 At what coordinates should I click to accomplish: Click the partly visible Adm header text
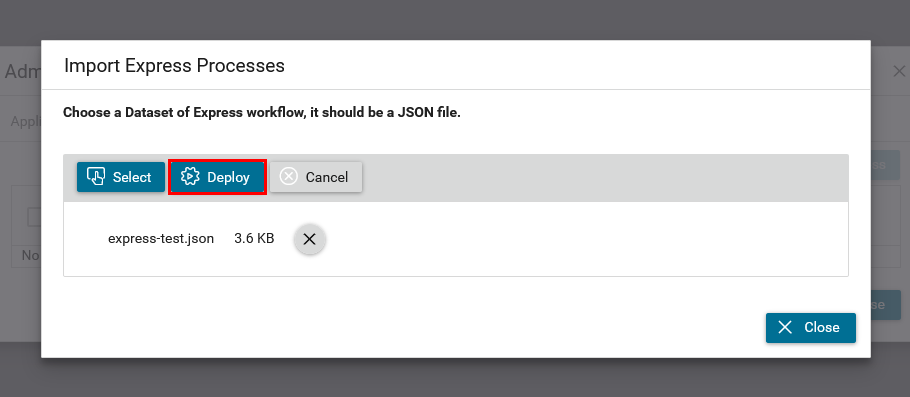[x=23, y=72]
